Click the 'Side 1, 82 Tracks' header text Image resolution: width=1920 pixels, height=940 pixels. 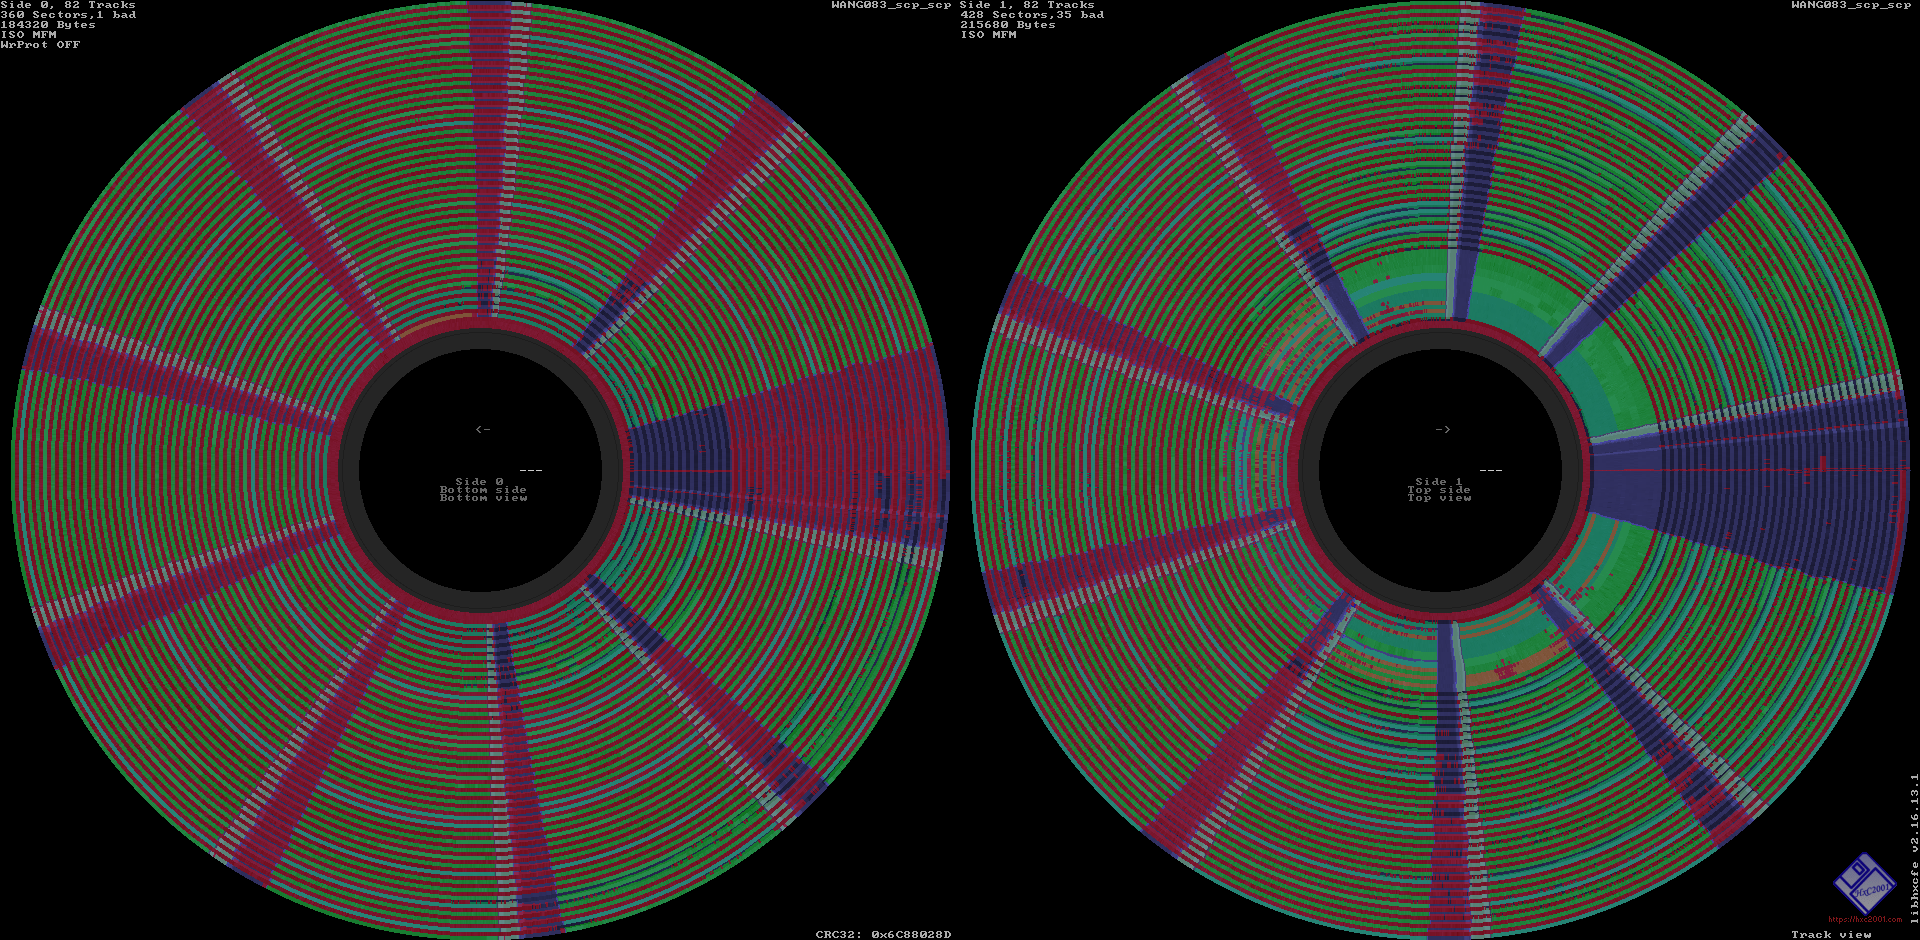pos(1027,5)
